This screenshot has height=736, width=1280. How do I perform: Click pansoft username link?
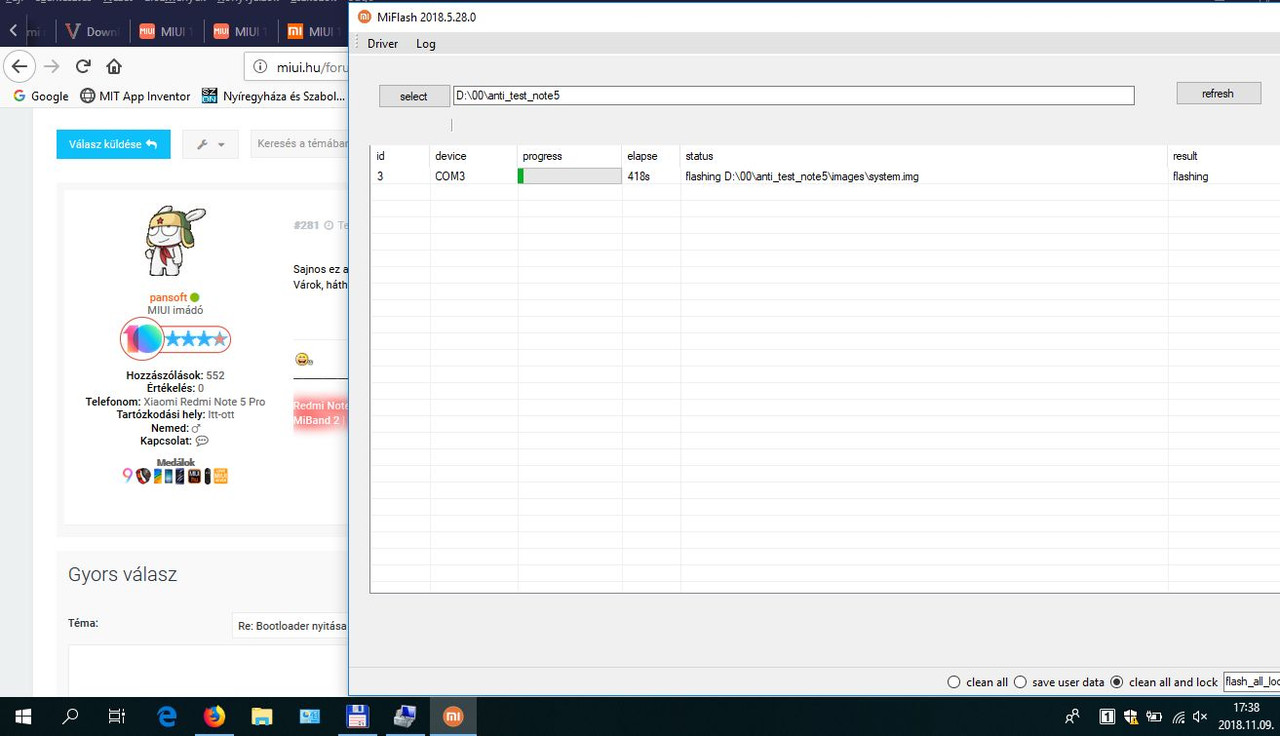pos(168,297)
